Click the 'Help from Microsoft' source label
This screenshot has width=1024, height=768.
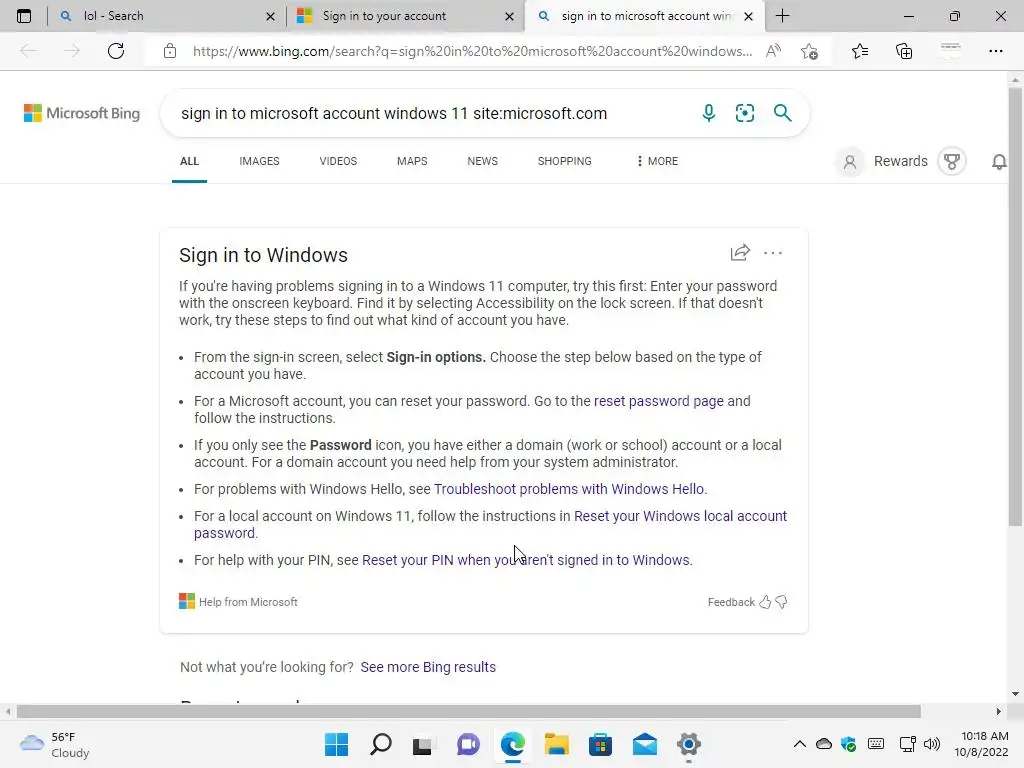coord(238,602)
